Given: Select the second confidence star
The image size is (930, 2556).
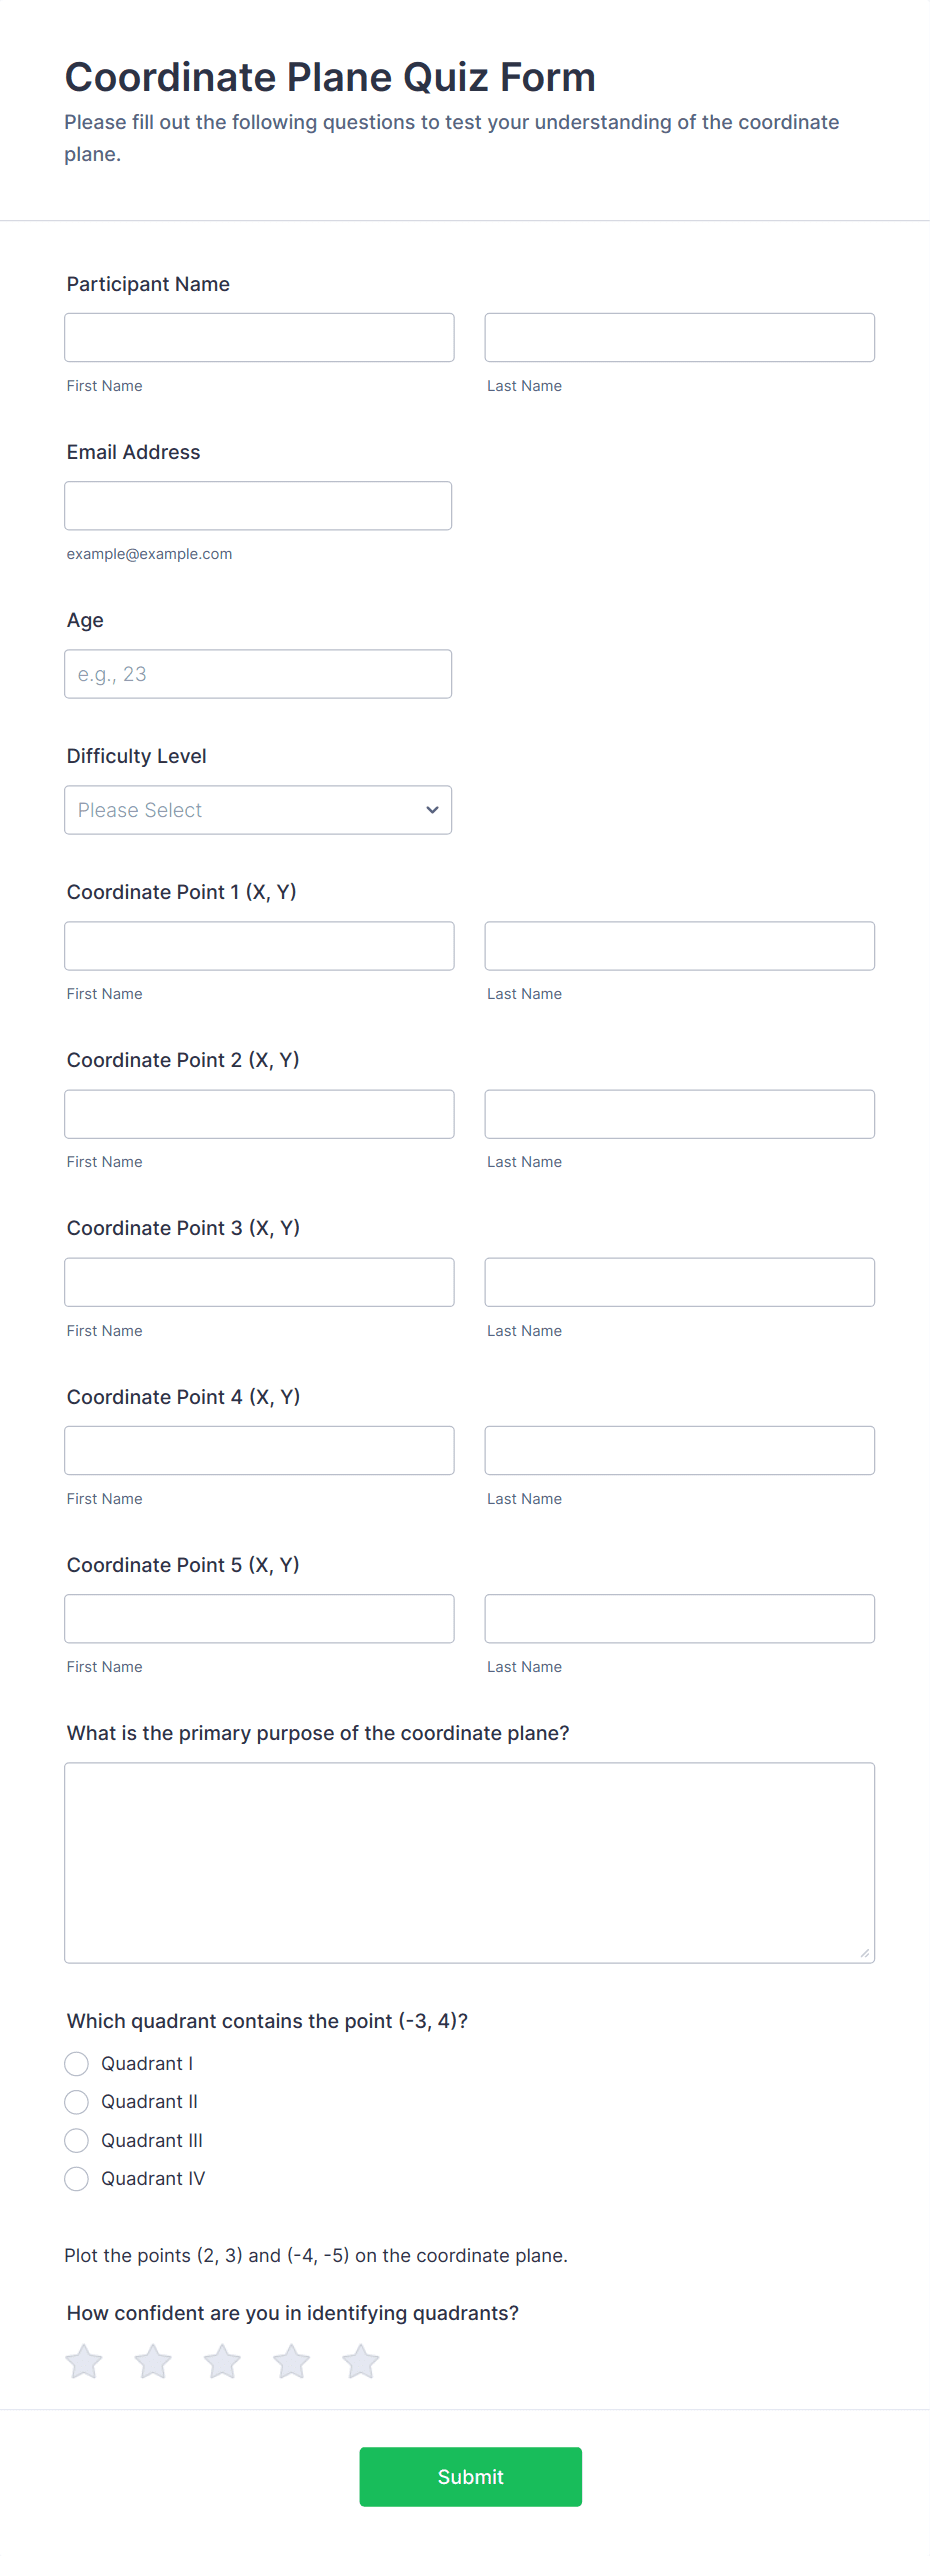Looking at the screenshot, I should (x=153, y=2362).
